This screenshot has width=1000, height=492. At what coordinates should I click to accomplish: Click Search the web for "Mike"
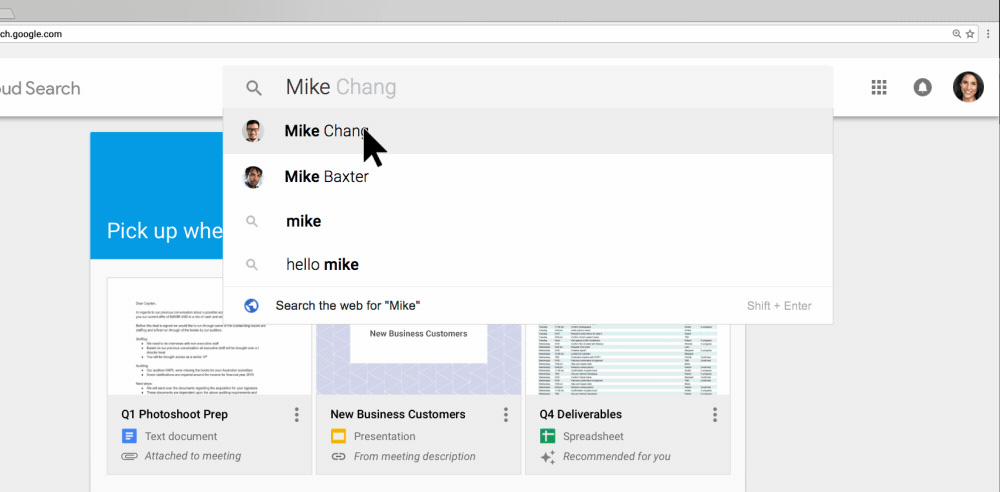527,306
